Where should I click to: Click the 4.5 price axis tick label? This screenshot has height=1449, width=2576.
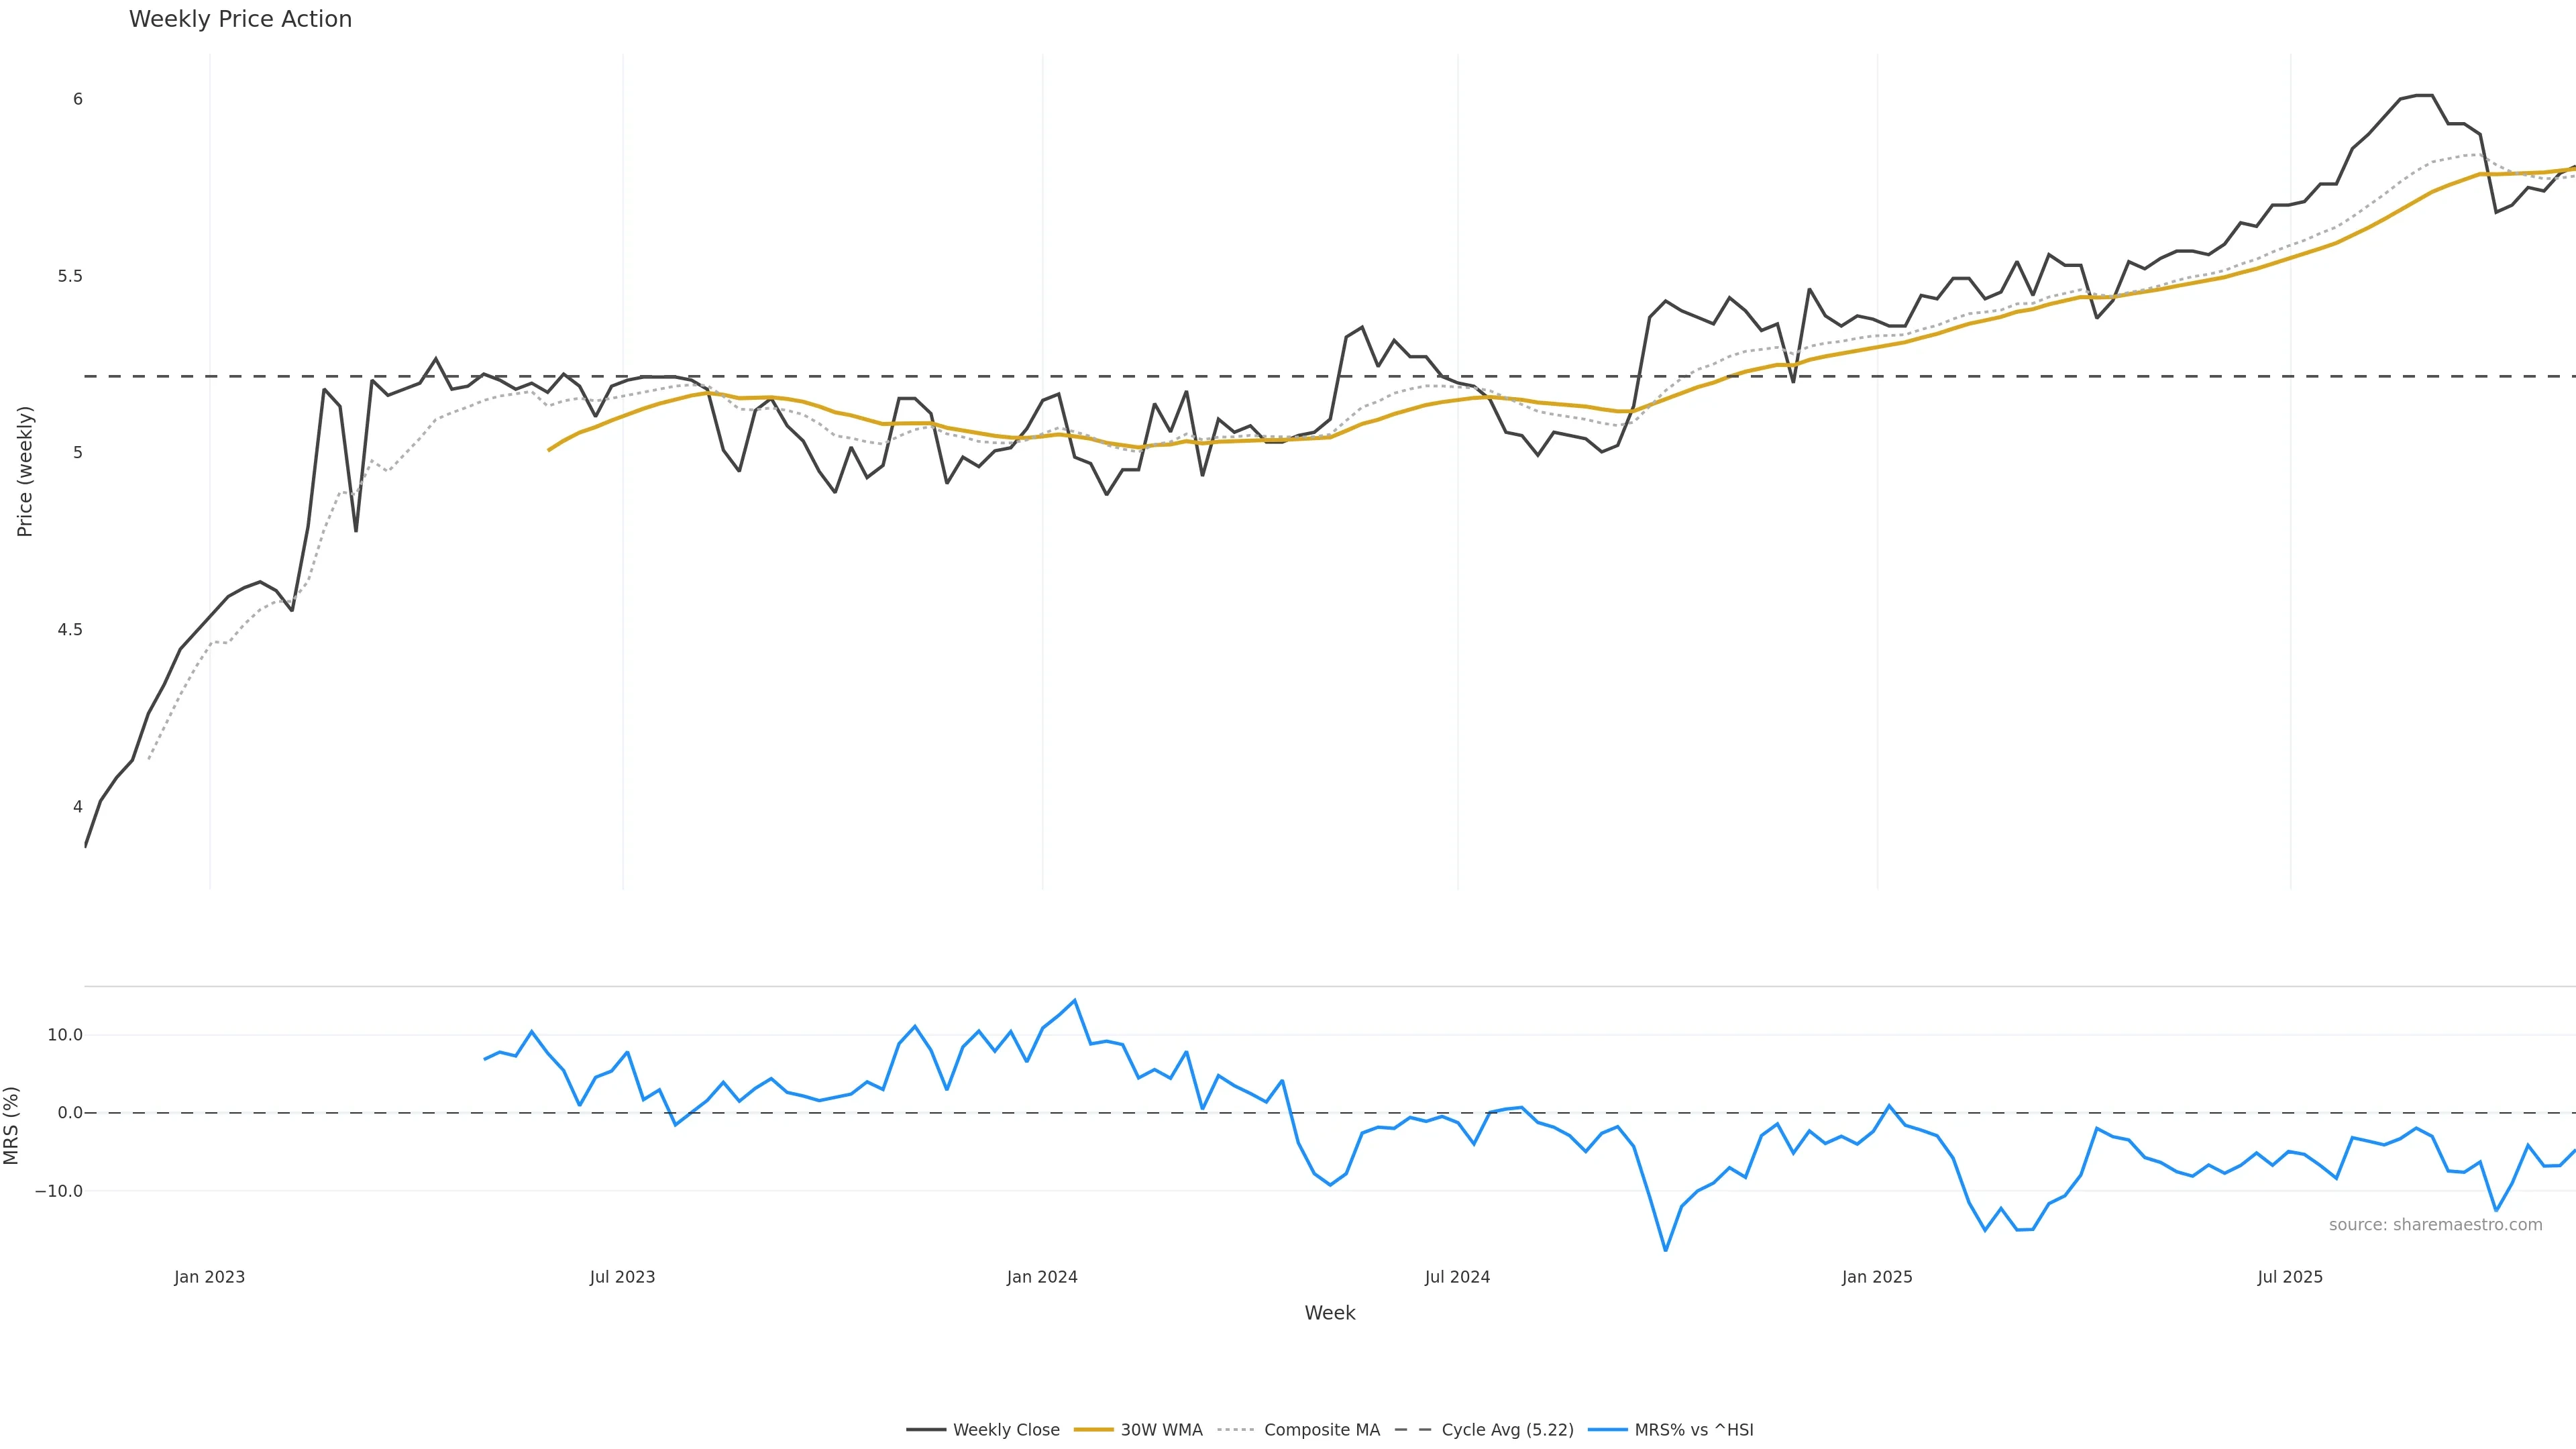pyautogui.click(x=70, y=630)
